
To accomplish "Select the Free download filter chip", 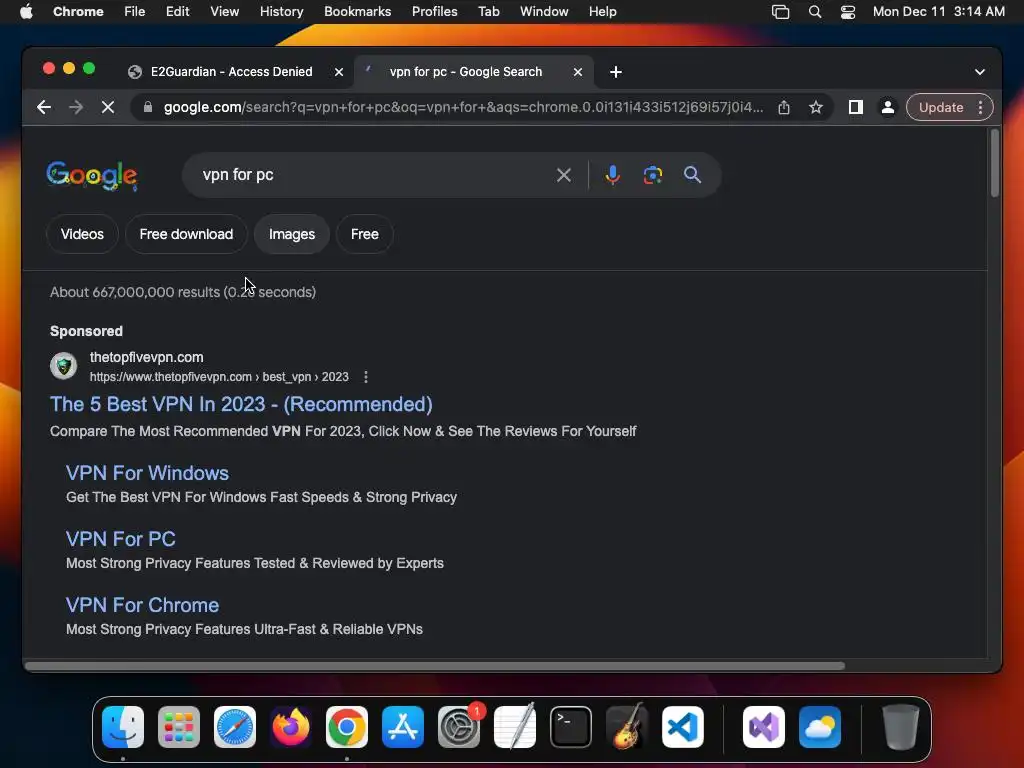I will 186,234.
